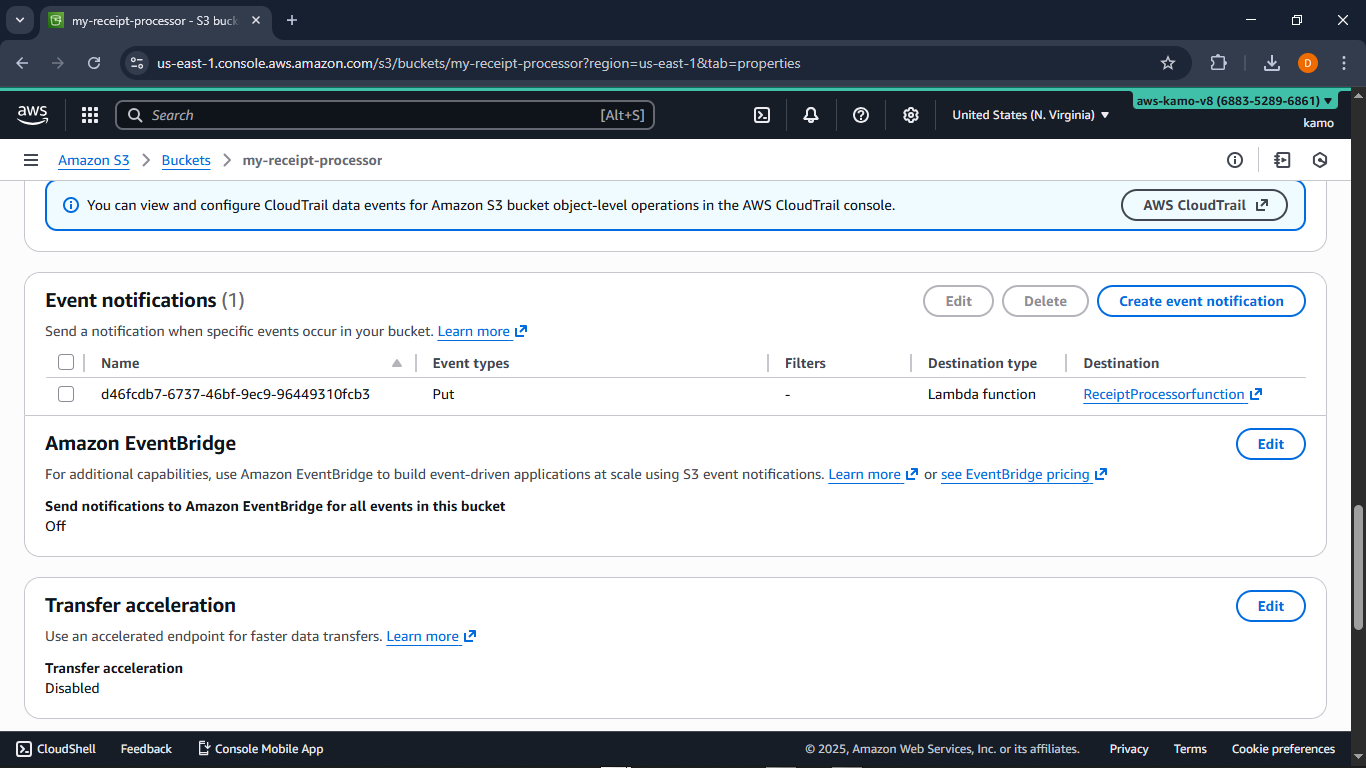The width and height of the screenshot is (1366, 768).
Task: Click the info icon near the breadcrumb row
Action: 1235,160
